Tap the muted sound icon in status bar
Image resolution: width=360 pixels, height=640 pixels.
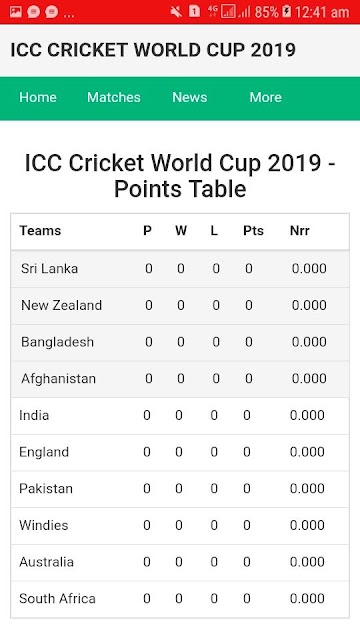pos(176,12)
